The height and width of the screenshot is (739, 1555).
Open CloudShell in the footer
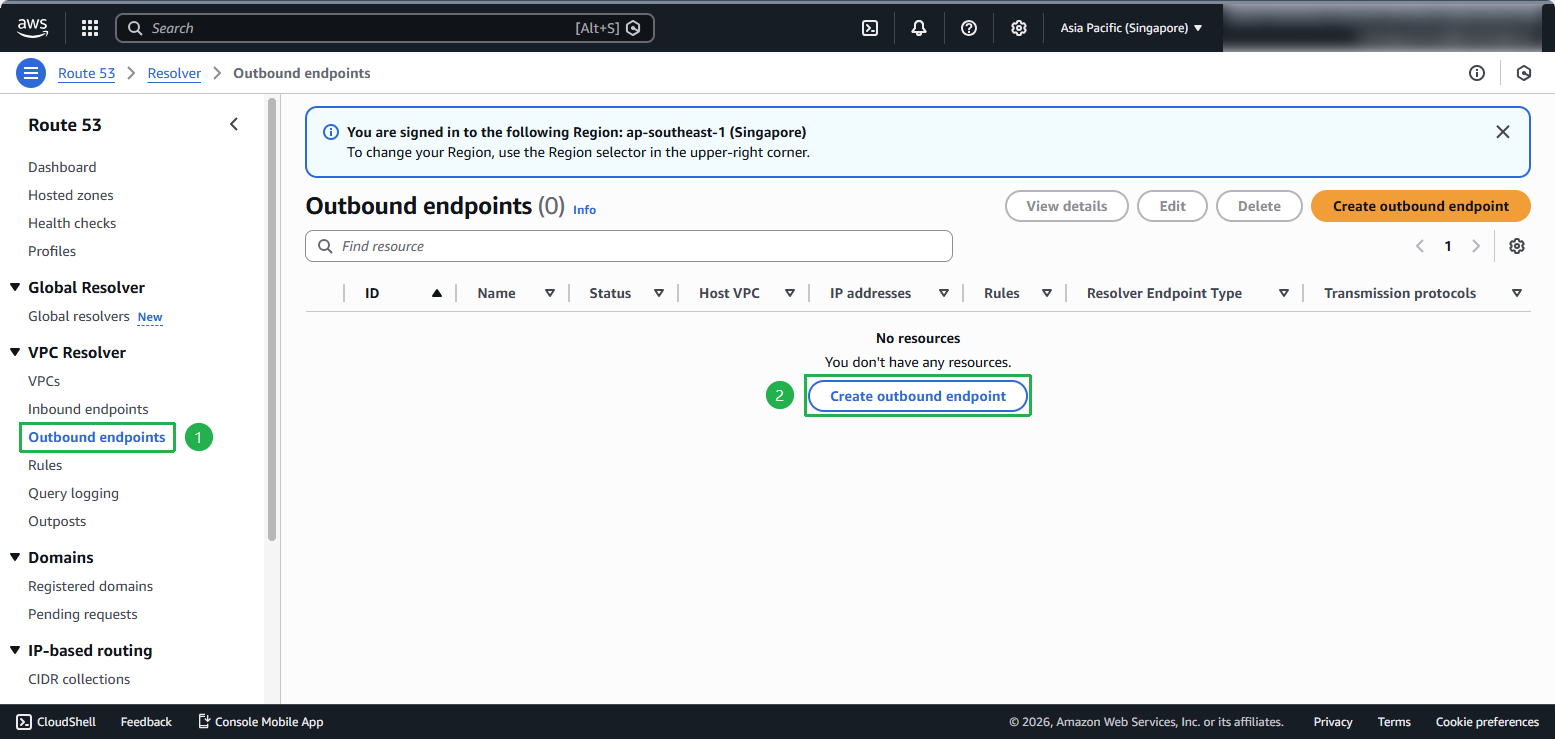[x=56, y=722]
